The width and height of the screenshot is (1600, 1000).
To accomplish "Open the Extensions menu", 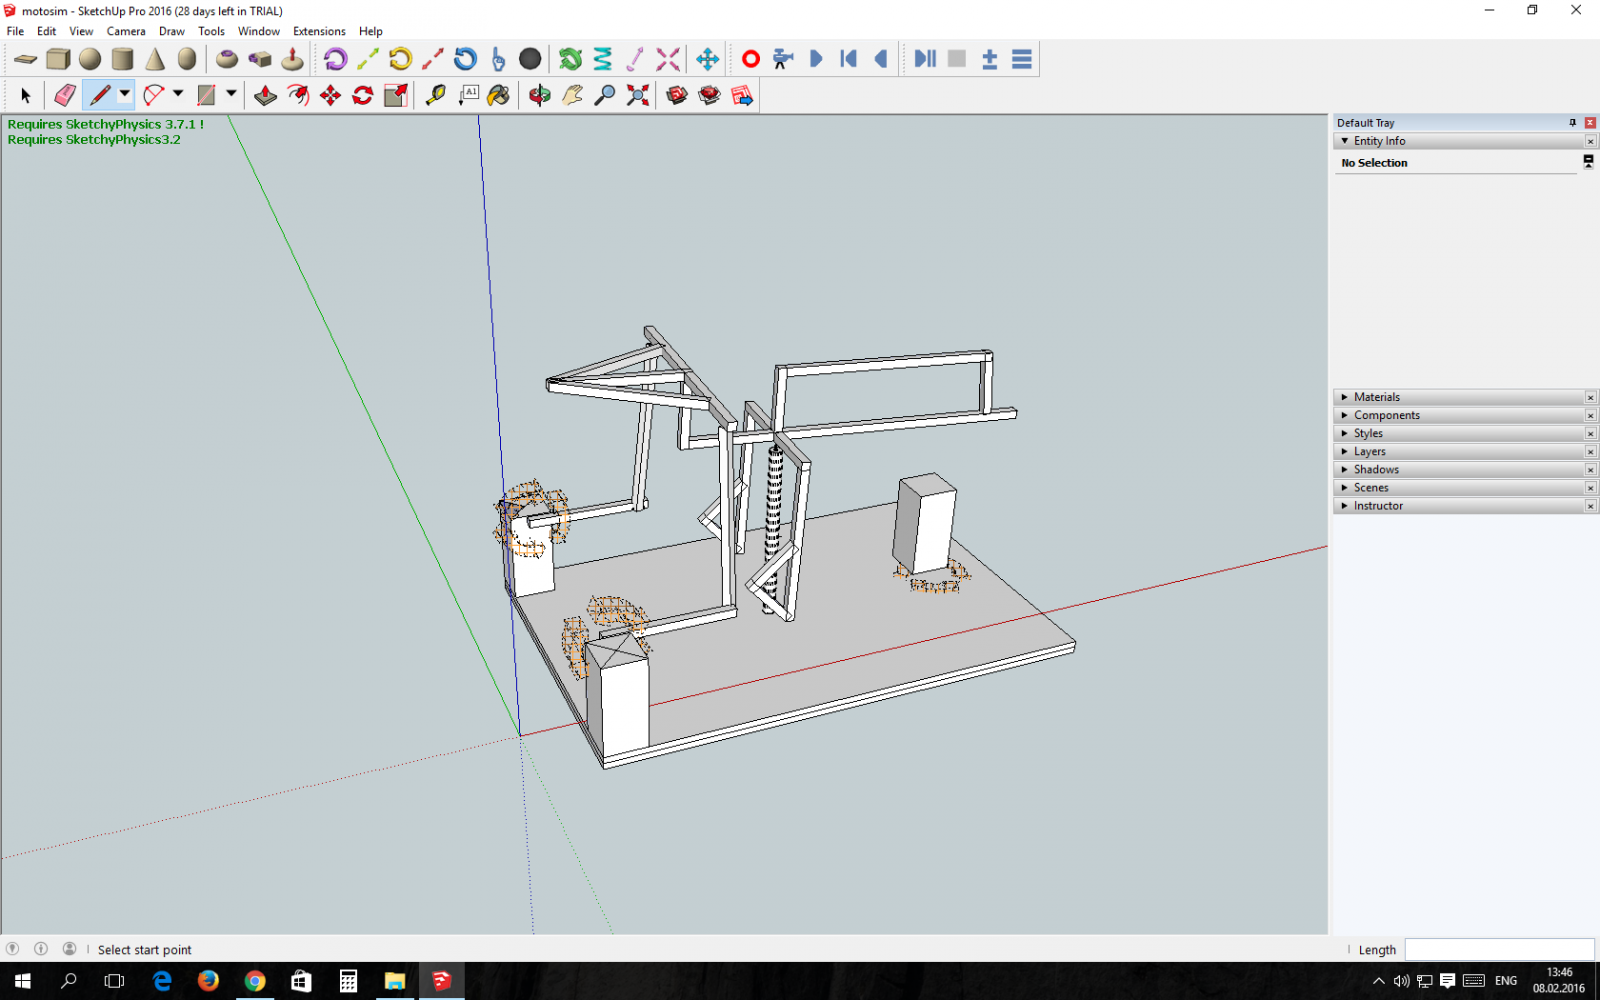I will click(x=319, y=31).
